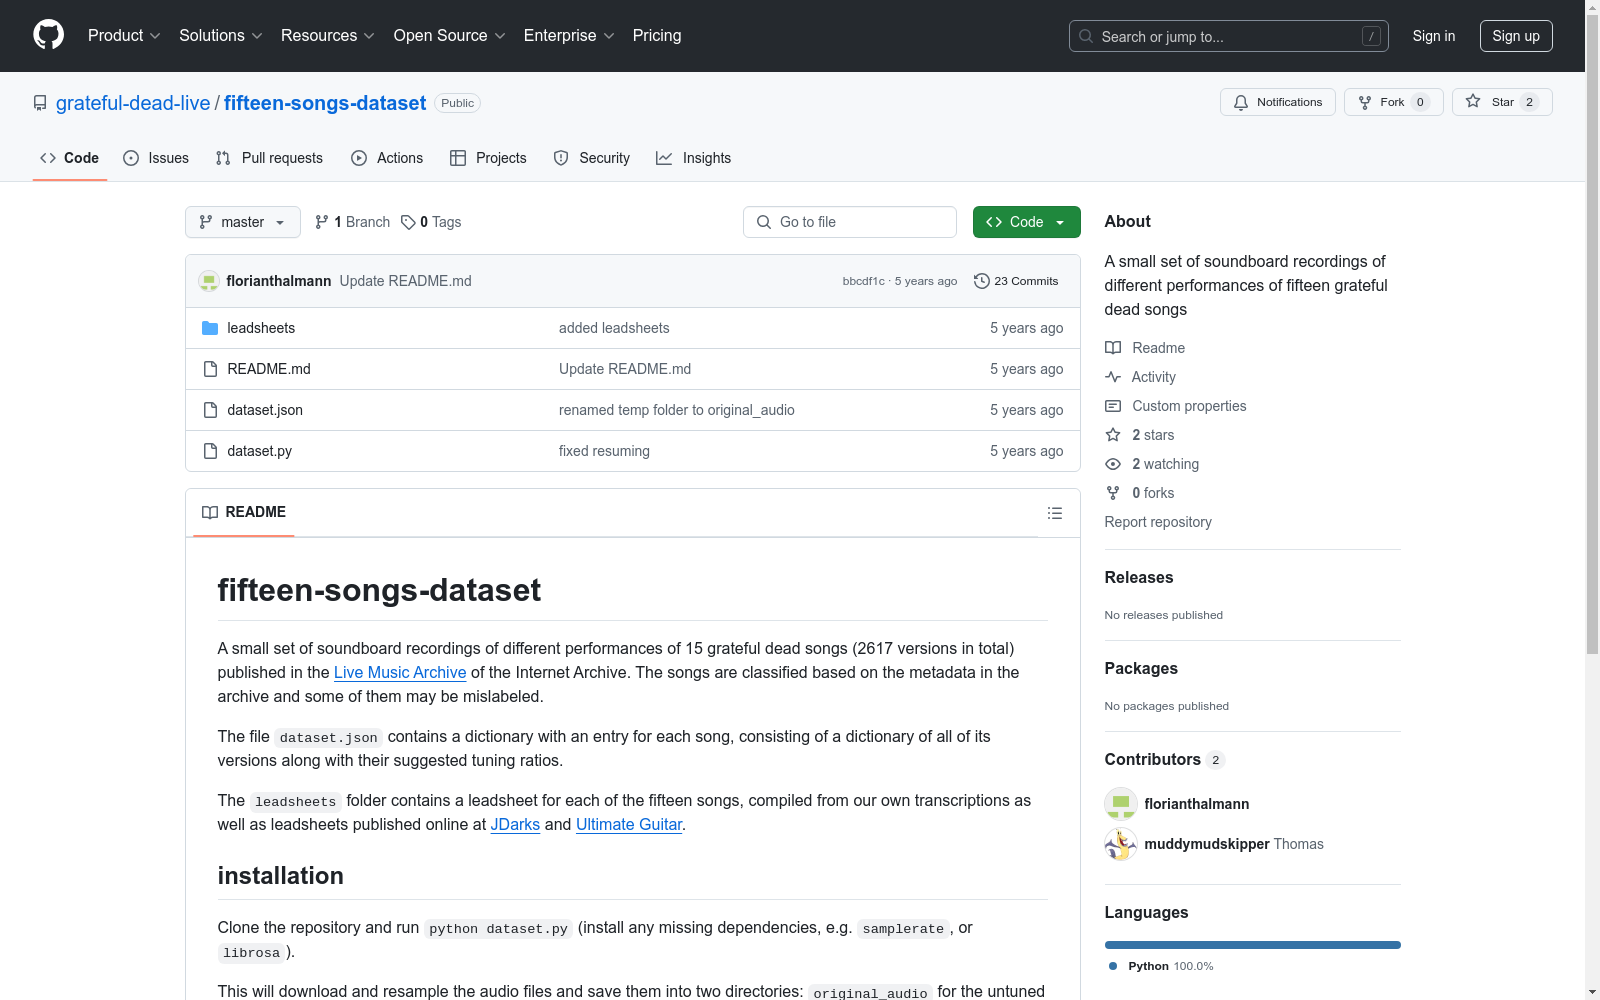The image size is (1600, 1000).
Task: Click the Sign up button
Action: point(1516,36)
